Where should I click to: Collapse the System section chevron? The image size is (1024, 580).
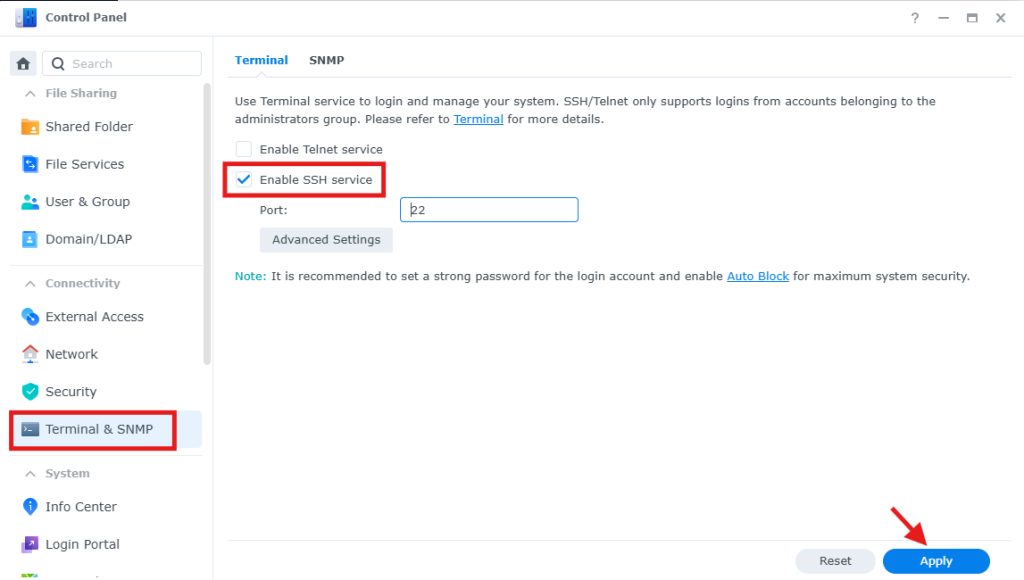pos(30,474)
